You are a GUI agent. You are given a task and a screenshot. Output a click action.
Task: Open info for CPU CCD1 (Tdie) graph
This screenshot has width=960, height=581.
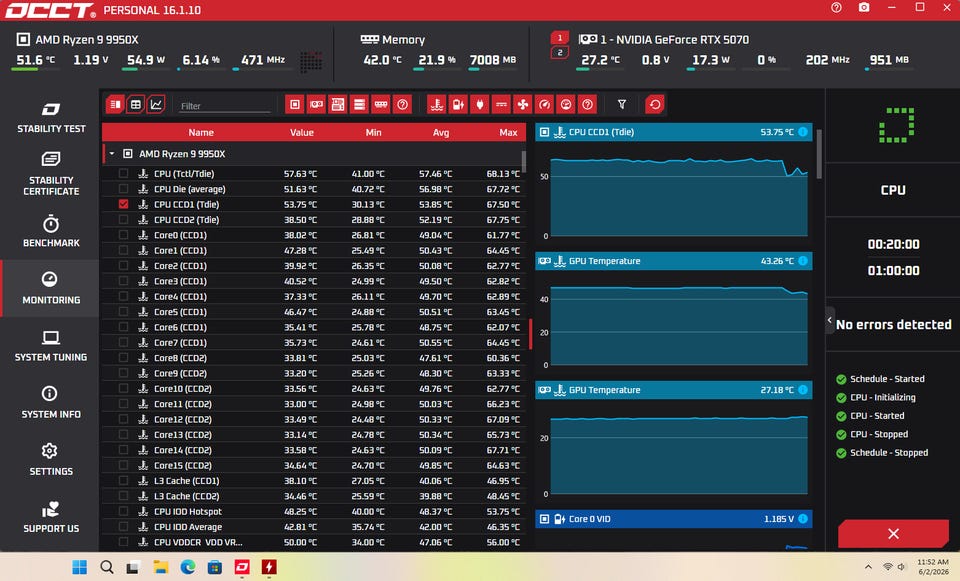pos(803,132)
